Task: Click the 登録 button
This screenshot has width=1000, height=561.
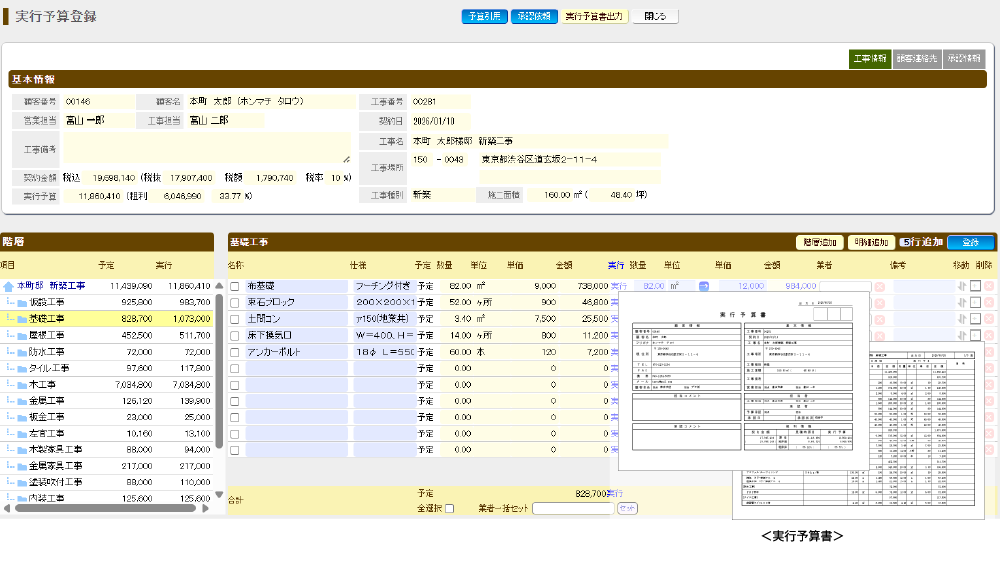Action: [x=971, y=242]
